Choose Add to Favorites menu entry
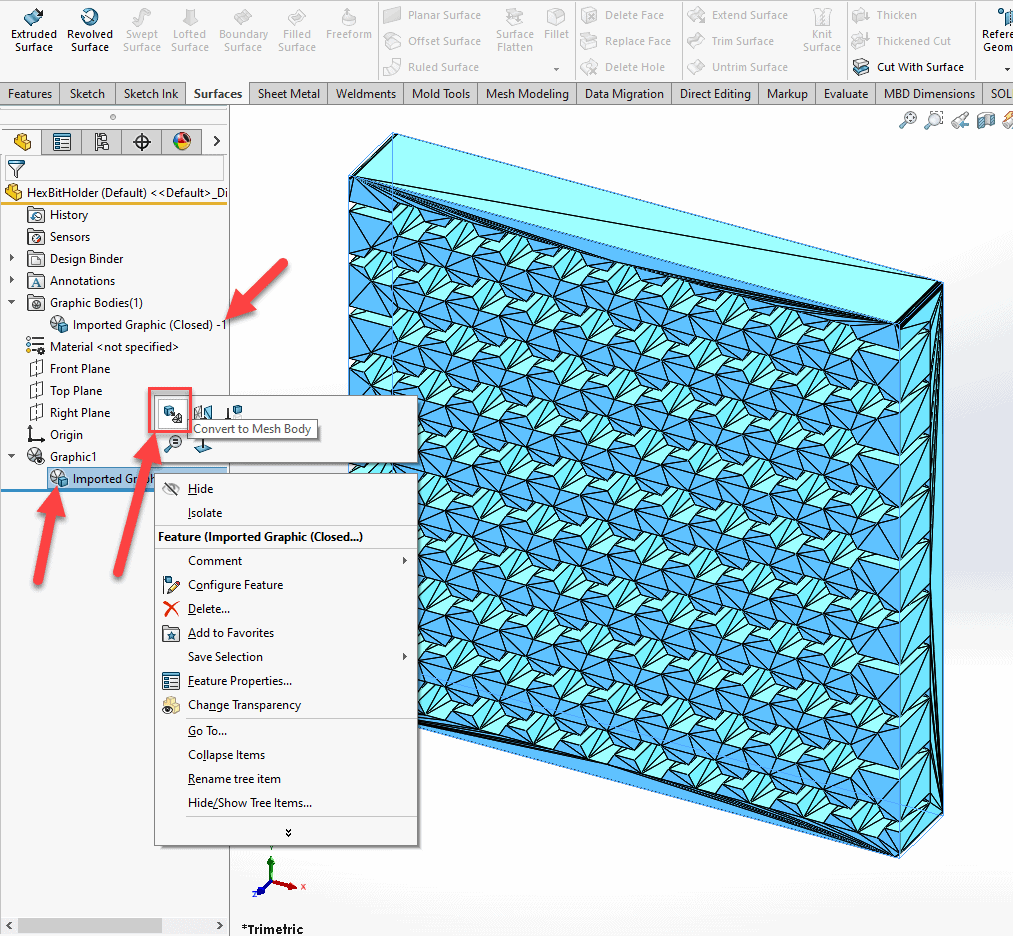The image size is (1013, 936). pos(286,633)
